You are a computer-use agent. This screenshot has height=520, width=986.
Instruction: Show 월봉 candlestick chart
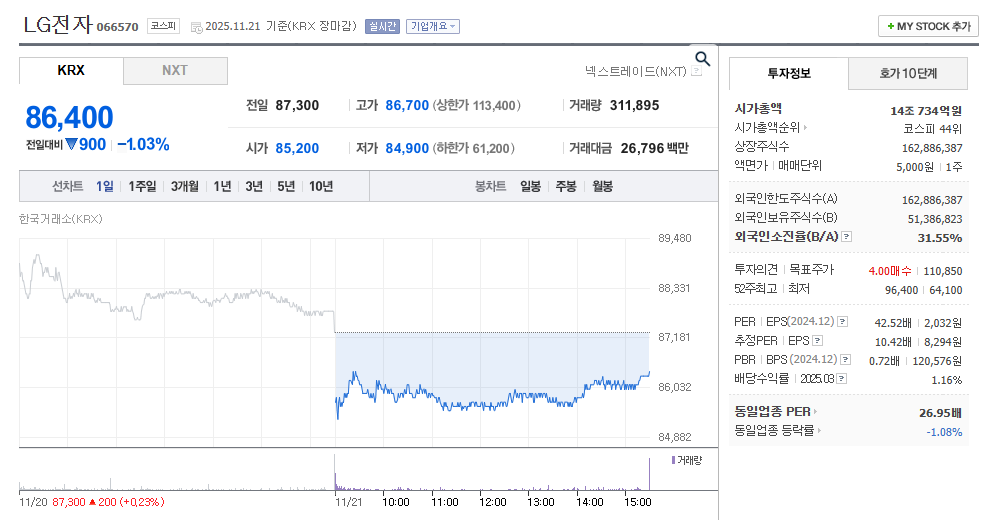tap(602, 186)
